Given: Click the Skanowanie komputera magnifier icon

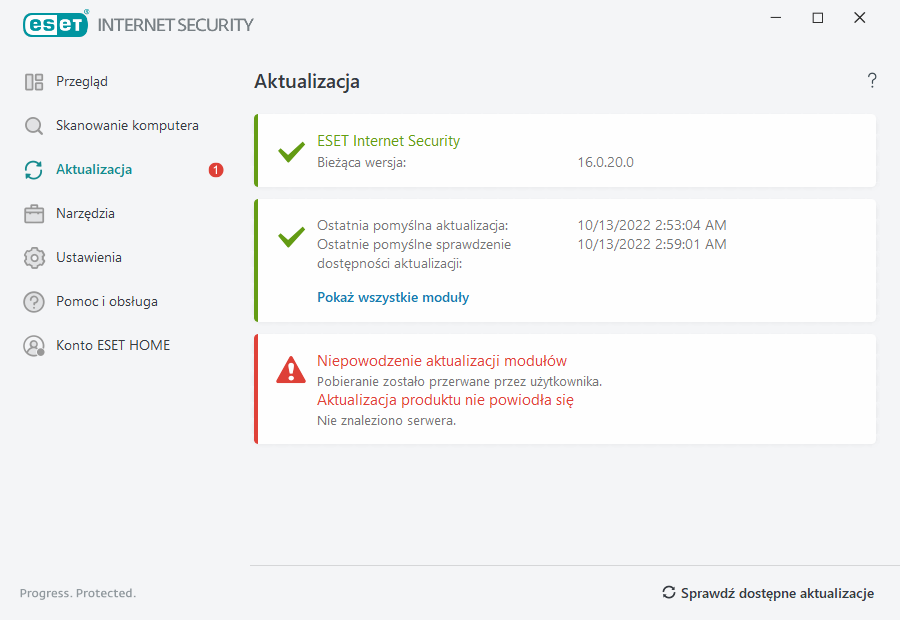Looking at the screenshot, I should 34,126.
